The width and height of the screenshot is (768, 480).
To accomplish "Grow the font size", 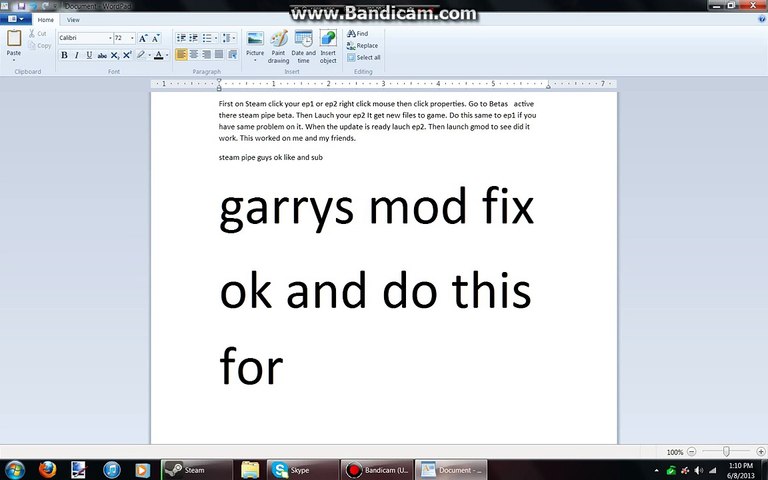I will click(x=143, y=38).
